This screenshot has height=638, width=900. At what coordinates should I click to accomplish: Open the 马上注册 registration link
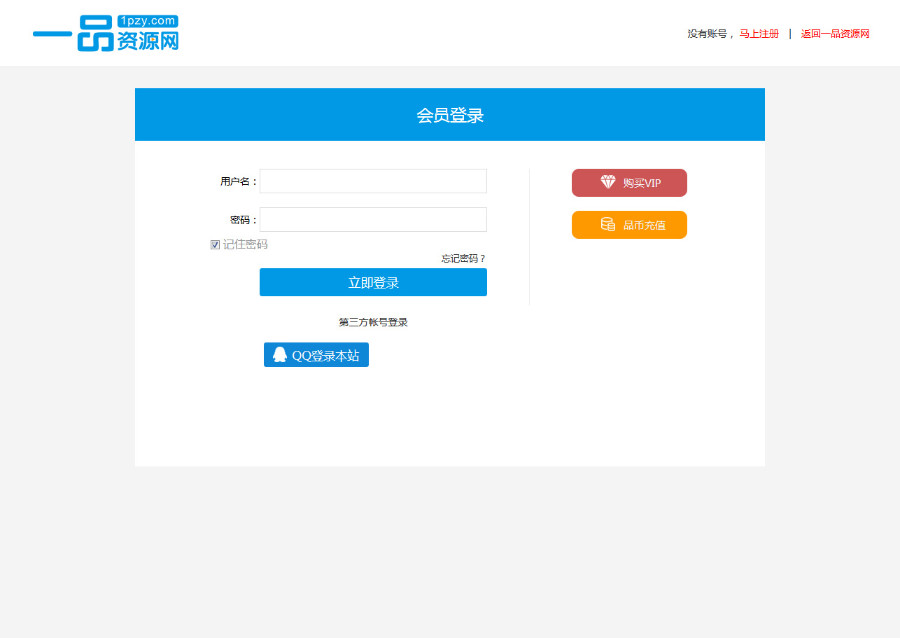(x=758, y=33)
